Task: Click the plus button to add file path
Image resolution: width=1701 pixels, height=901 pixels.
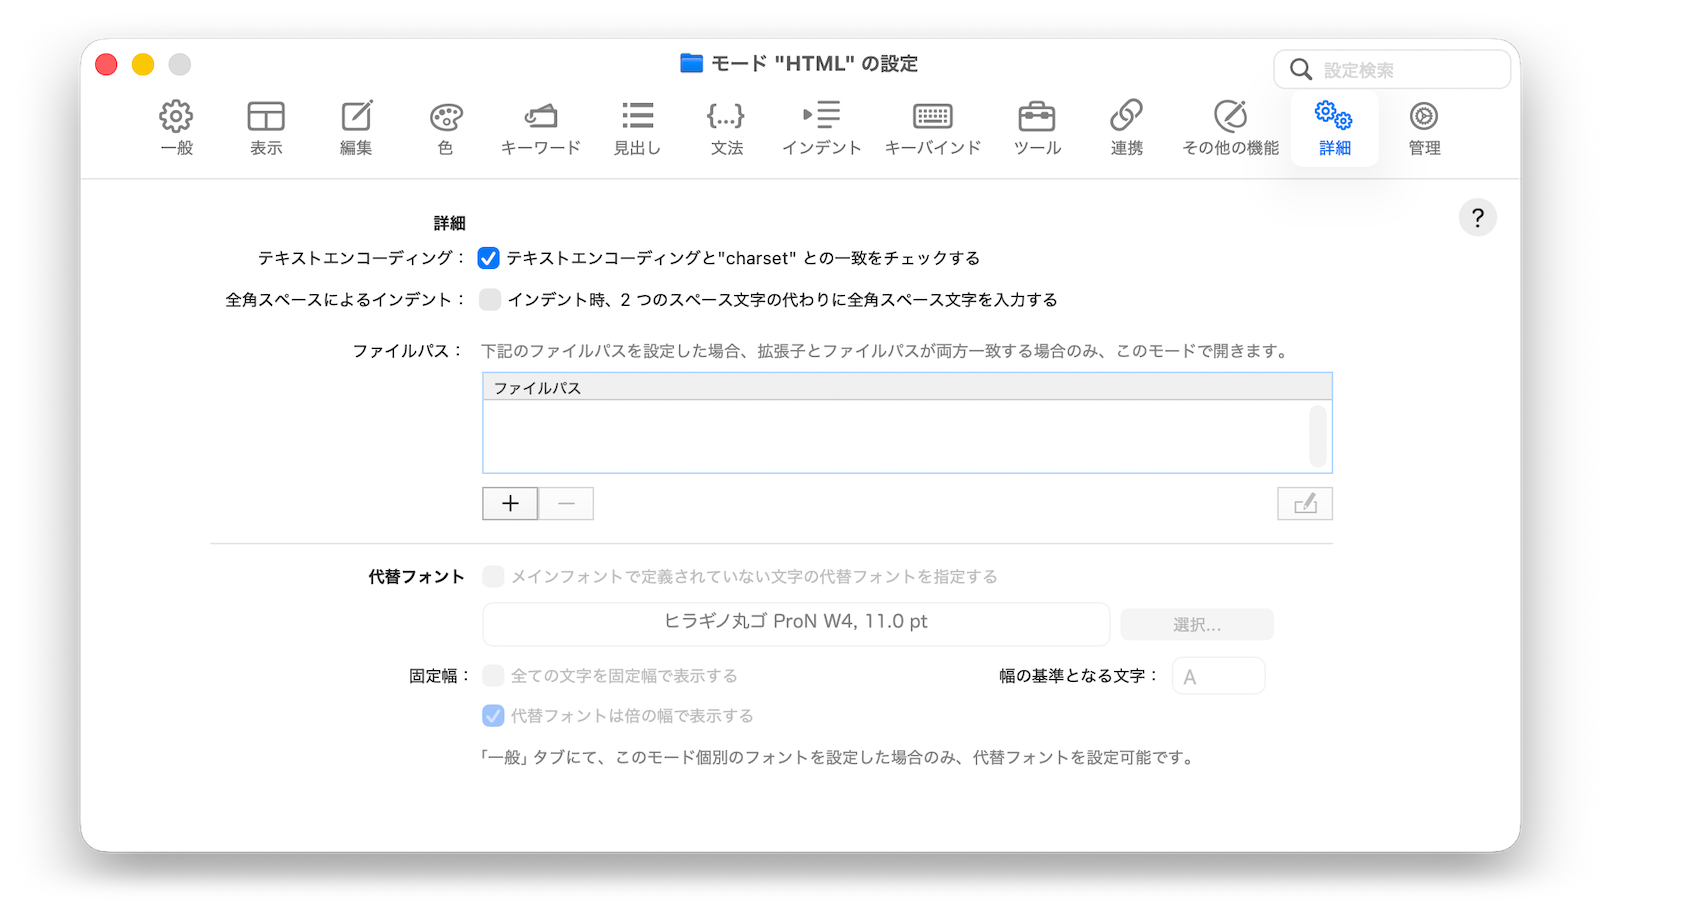Action: coord(510,504)
